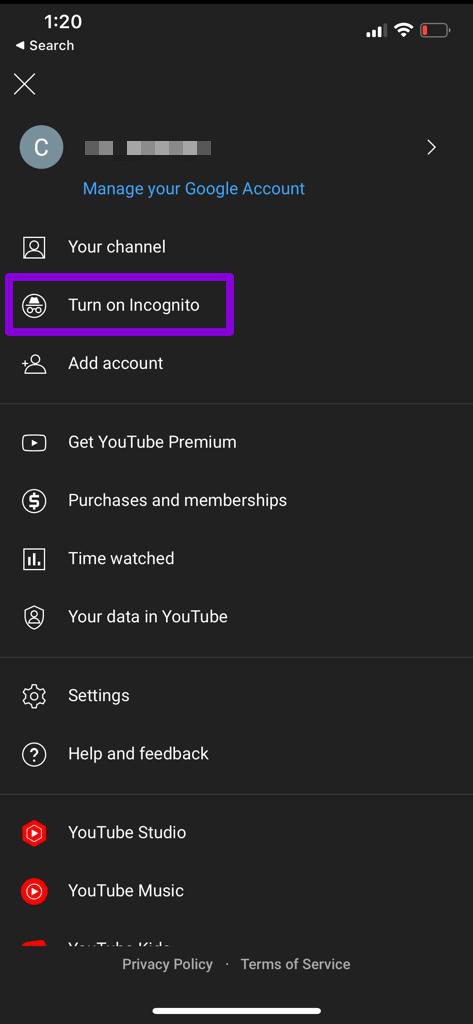473x1024 pixels.
Task: Tap the C profile avatar
Action: [42, 148]
